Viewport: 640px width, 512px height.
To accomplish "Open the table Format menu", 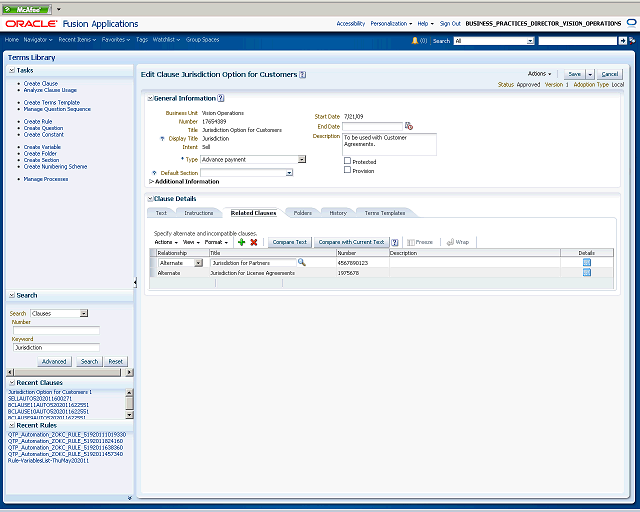I will 216,242.
